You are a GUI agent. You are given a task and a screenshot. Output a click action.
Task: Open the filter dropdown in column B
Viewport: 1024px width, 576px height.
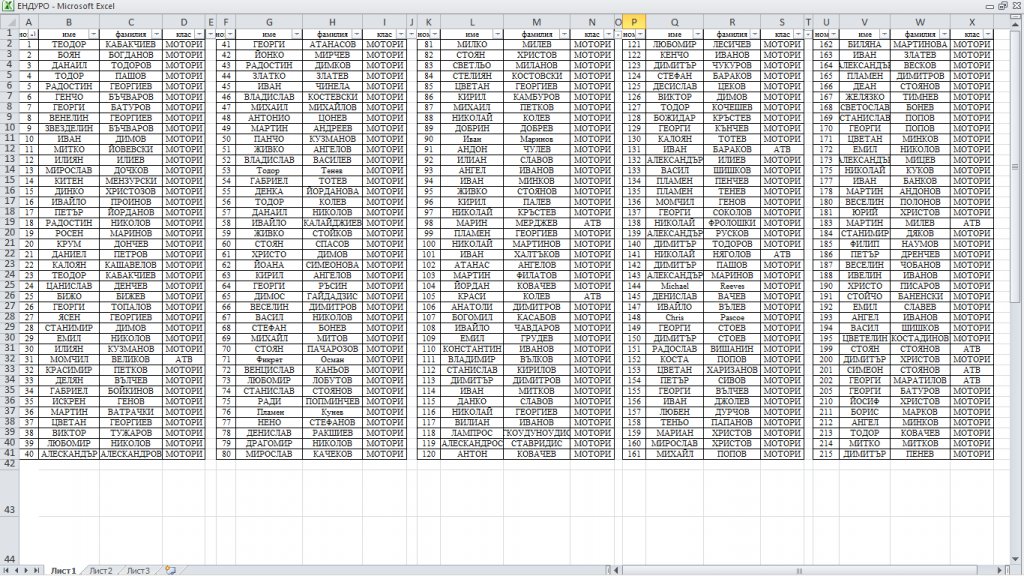point(94,34)
